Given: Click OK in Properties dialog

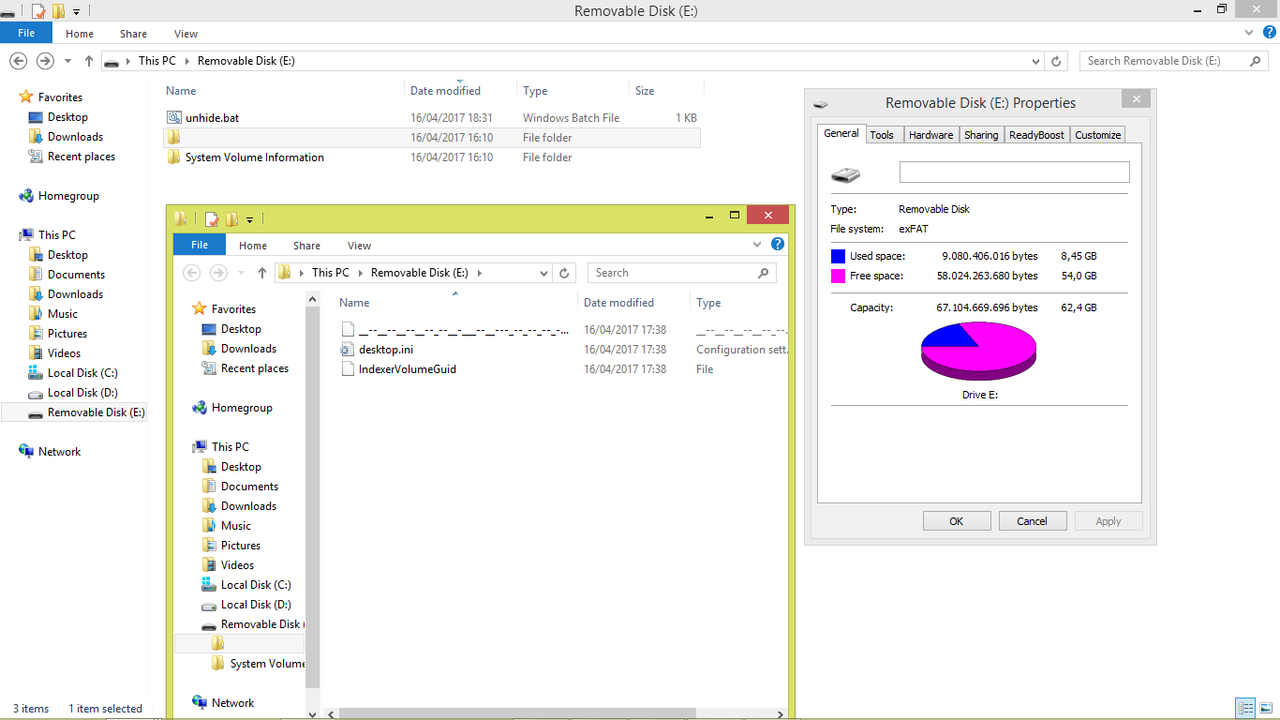Looking at the screenshot, I should click(956, 521).
